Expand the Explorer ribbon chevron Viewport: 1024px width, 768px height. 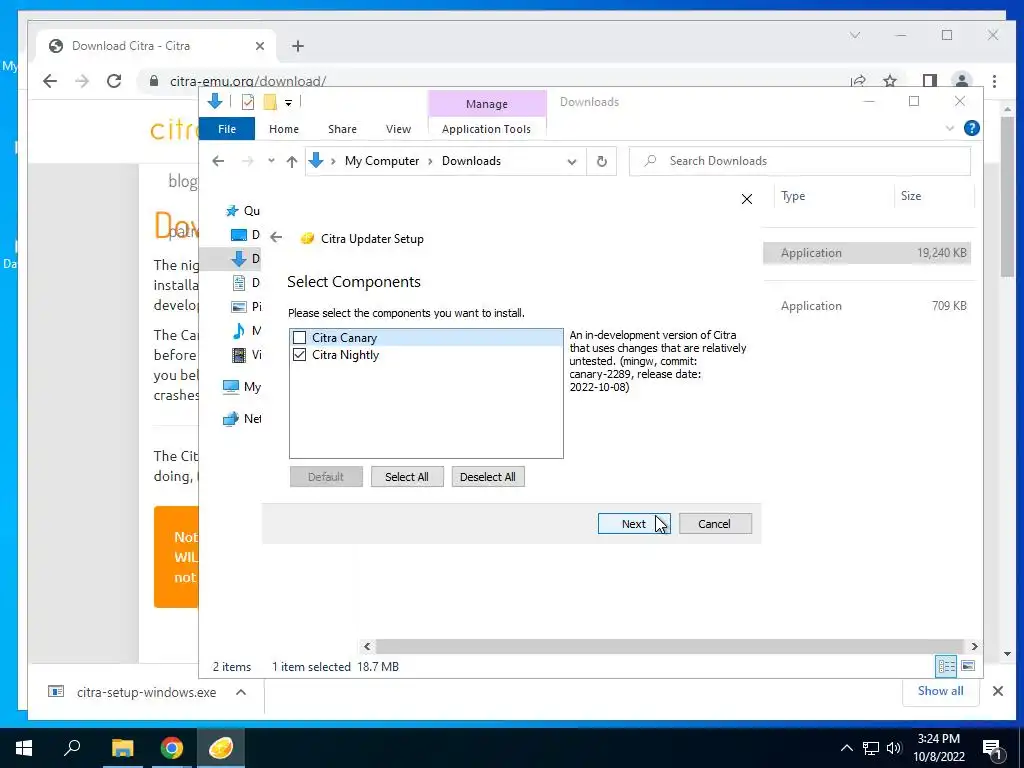(950, 129)
